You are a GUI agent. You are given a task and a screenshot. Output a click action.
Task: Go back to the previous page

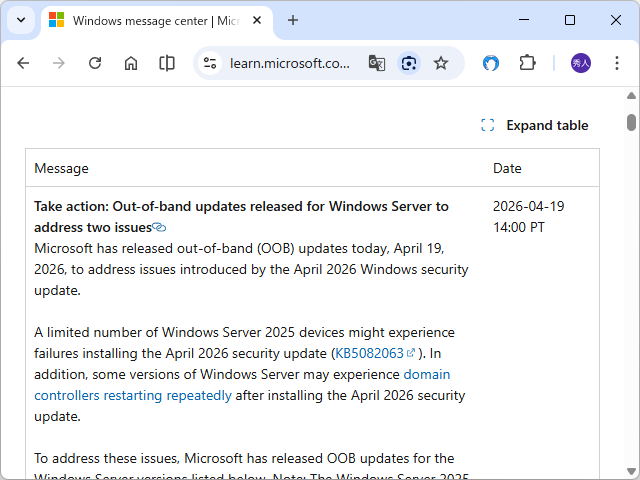(x=23, y=63)
